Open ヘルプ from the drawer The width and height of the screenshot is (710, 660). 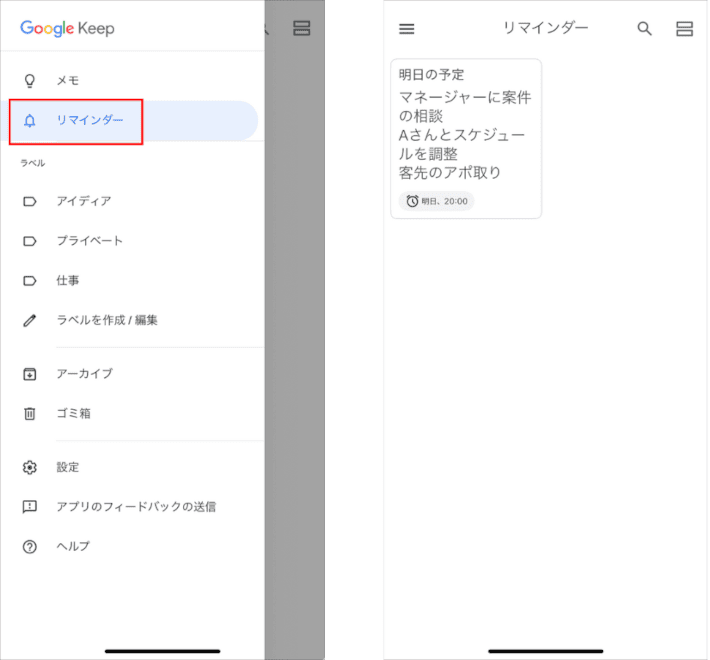pyautogui.click(x=72, y=547)
